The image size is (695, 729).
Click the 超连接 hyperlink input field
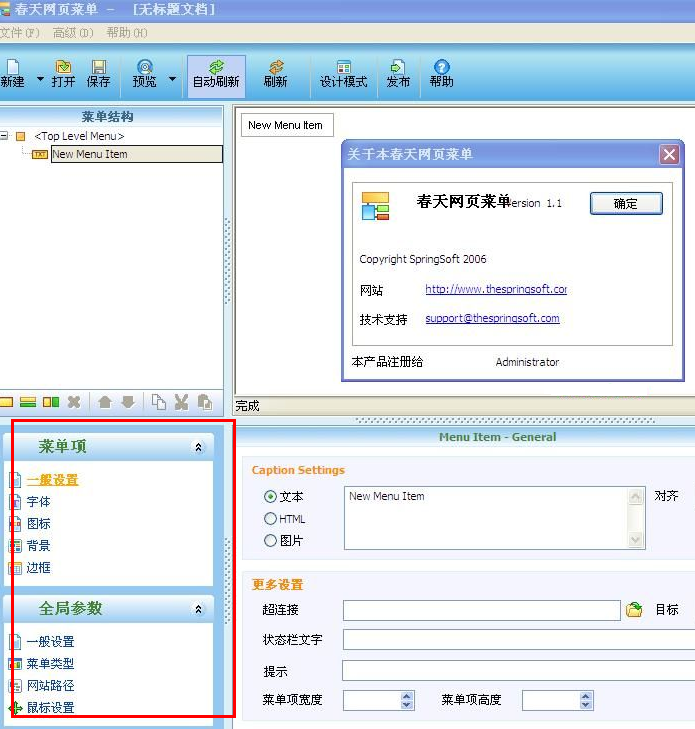(x=482, y=610)
